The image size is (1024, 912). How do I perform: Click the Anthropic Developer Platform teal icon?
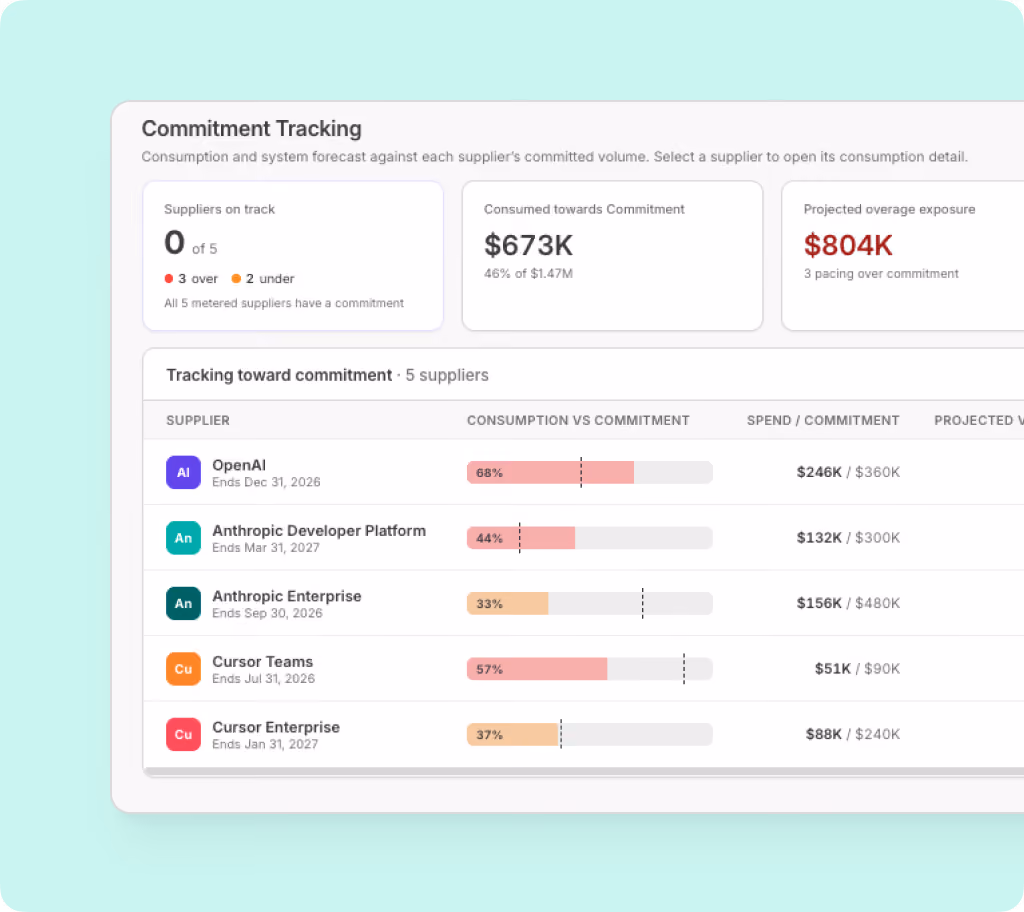tap(183, 538)
